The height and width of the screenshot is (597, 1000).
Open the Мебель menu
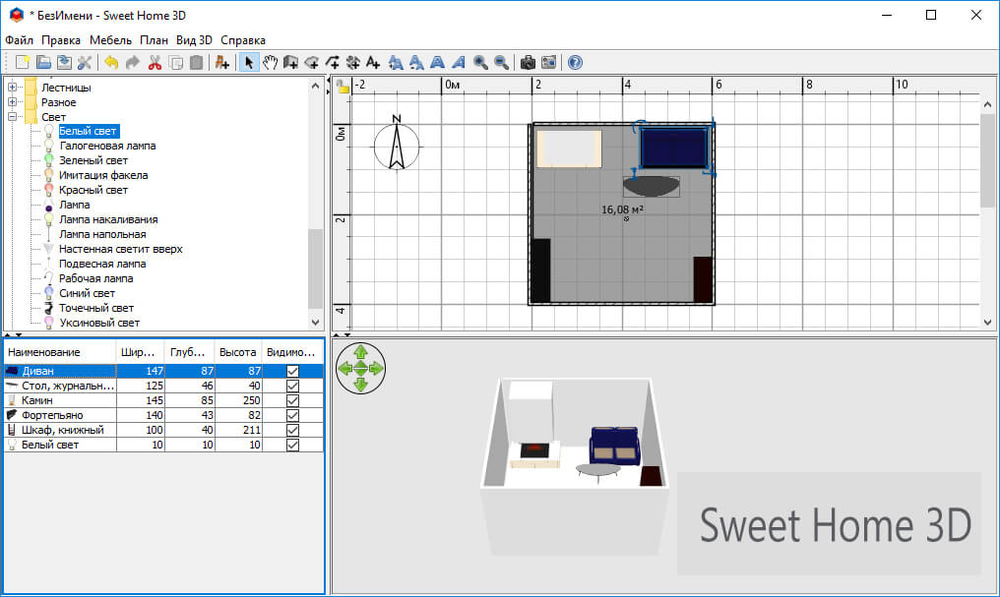[x=110, y=40]
